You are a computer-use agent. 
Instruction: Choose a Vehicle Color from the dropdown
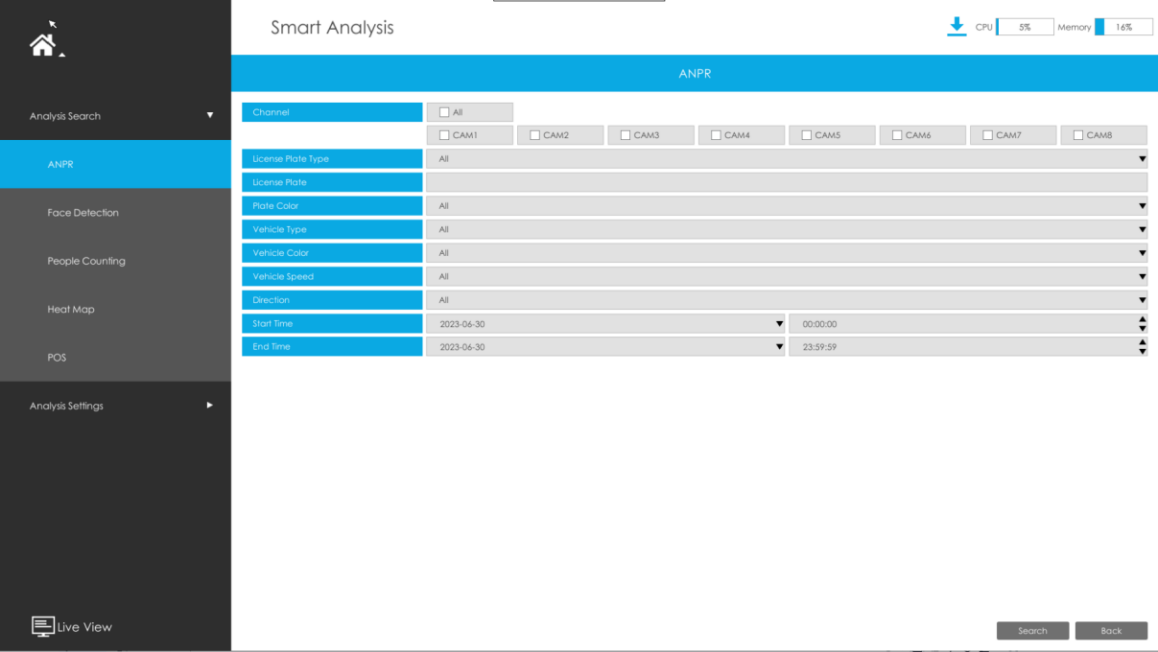[787, 253]
